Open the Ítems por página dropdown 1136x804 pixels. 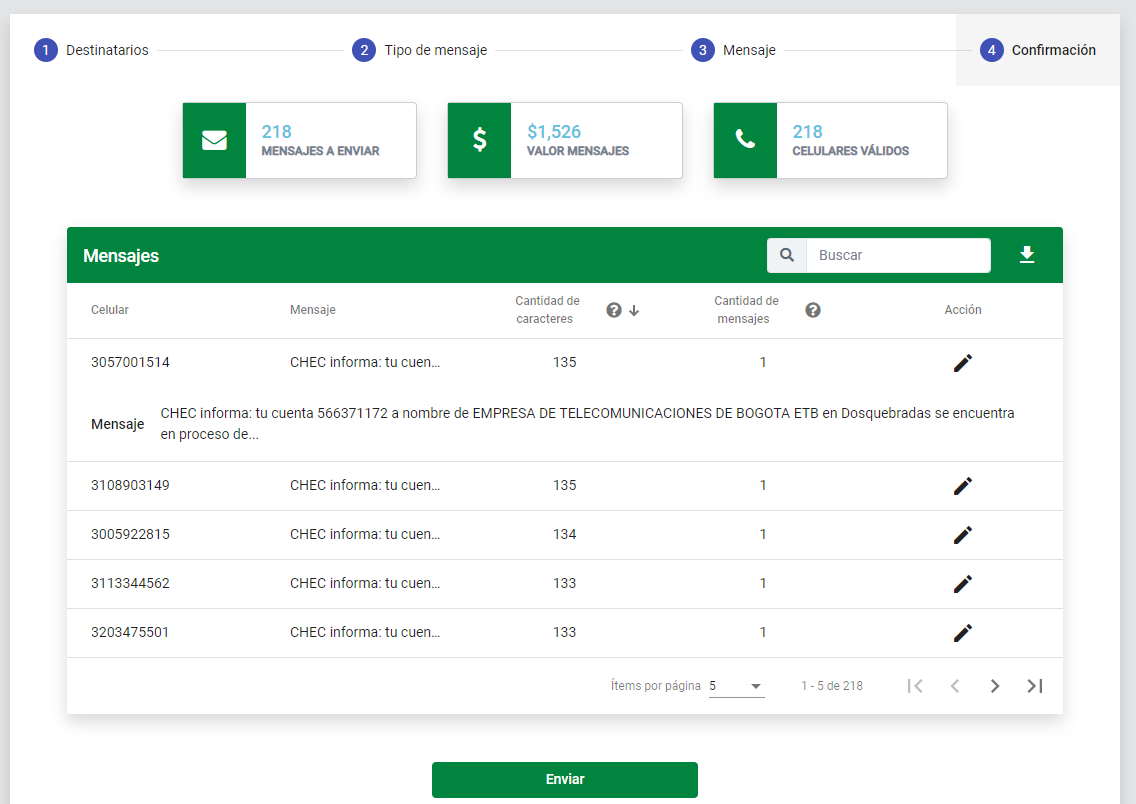coord(736,686)
